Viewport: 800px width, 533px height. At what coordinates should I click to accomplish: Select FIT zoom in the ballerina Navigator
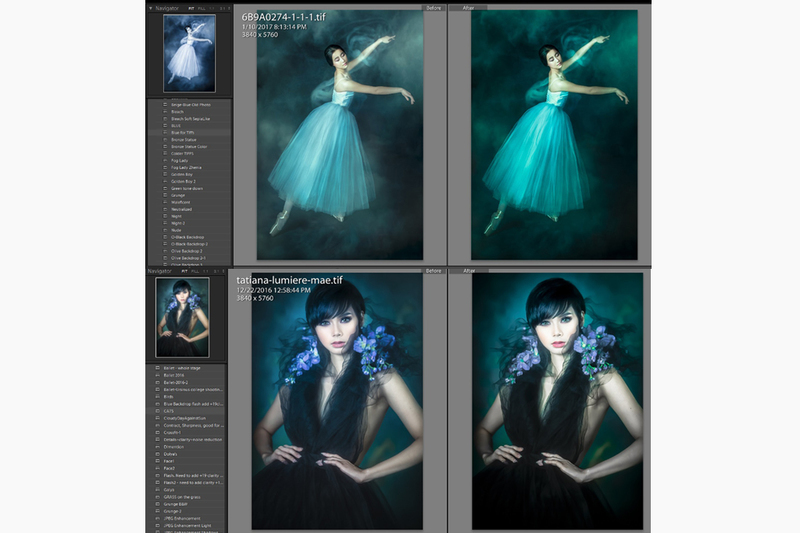pos(191,9)
